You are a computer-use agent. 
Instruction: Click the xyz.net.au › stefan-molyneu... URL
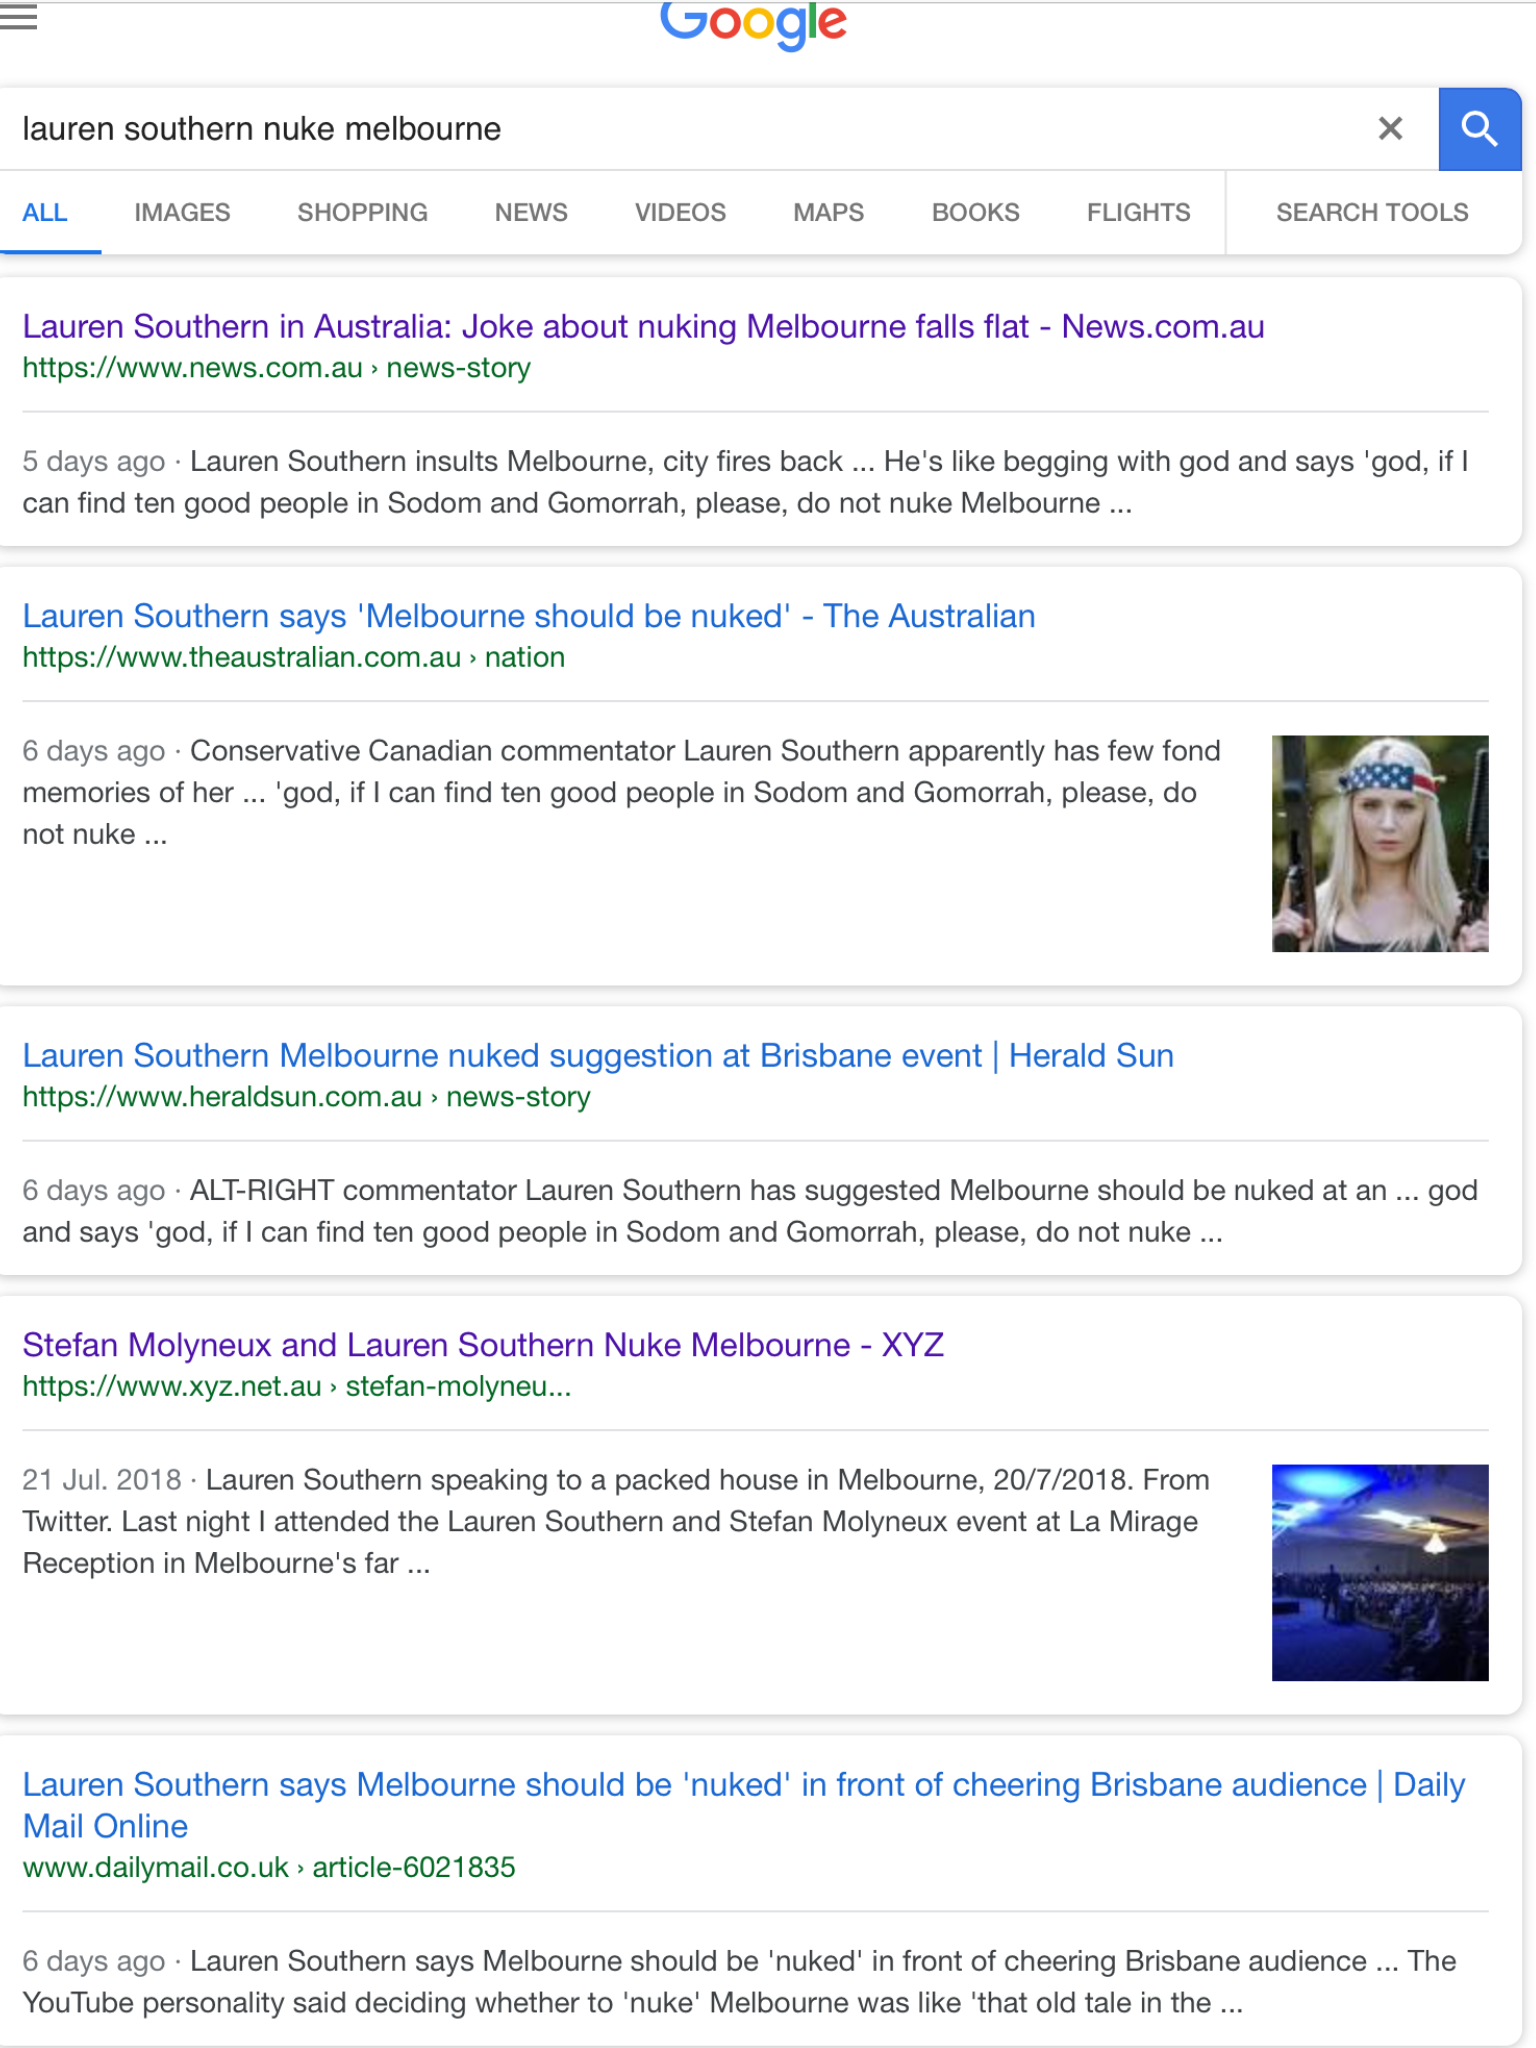tap(296, 1387)
